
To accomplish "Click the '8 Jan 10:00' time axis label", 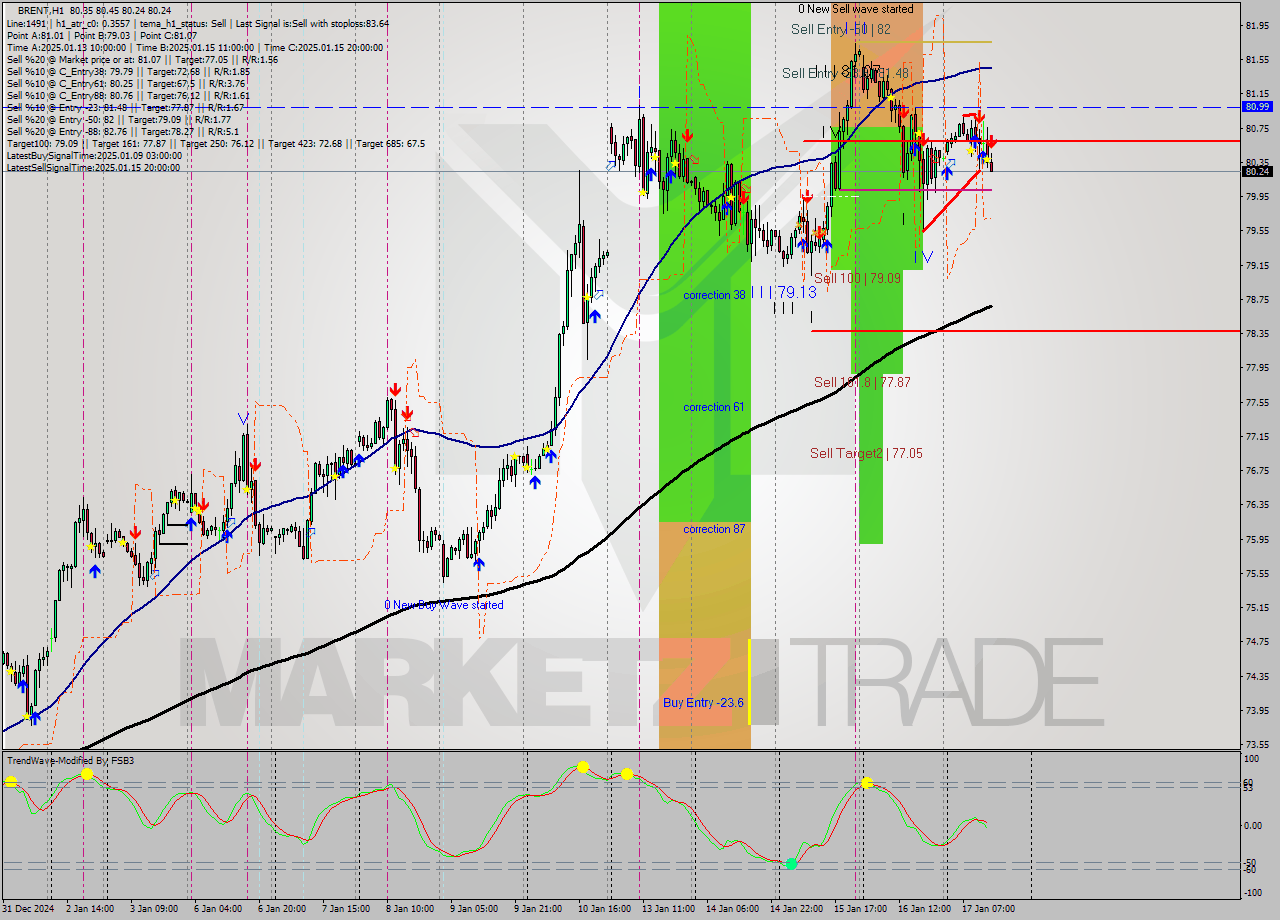I will [x=408, y=909].
